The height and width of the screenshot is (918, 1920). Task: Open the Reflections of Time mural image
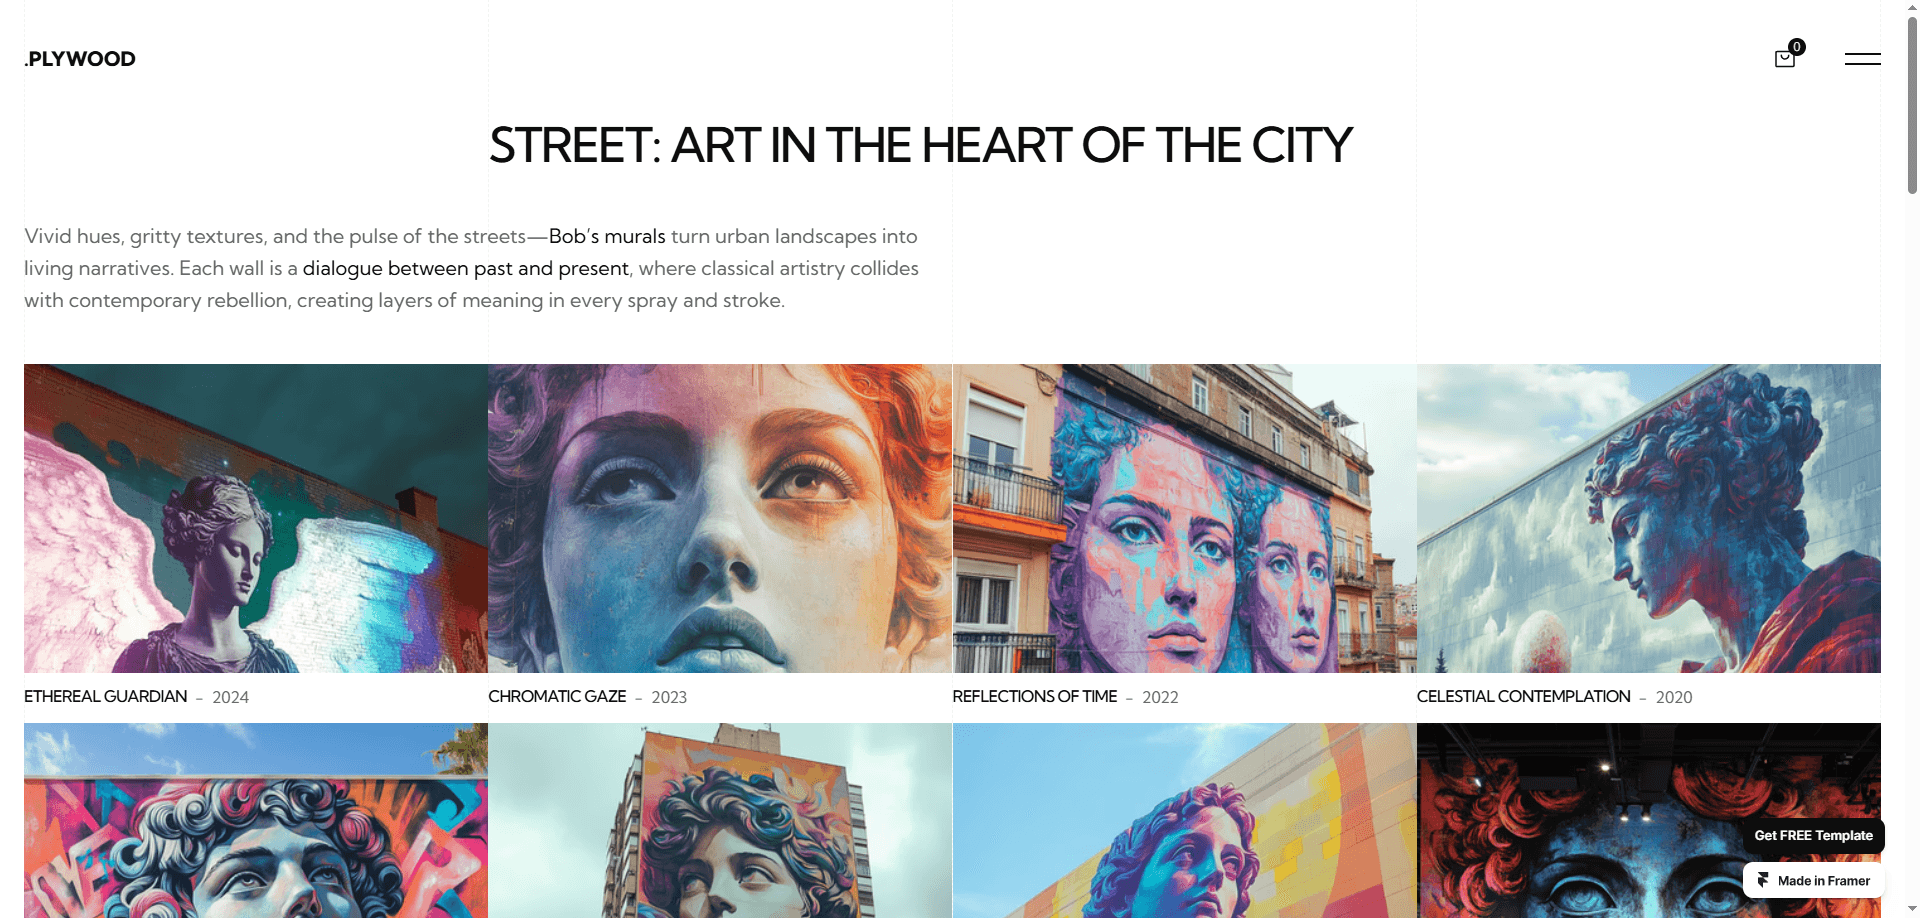pos(1184,518)
